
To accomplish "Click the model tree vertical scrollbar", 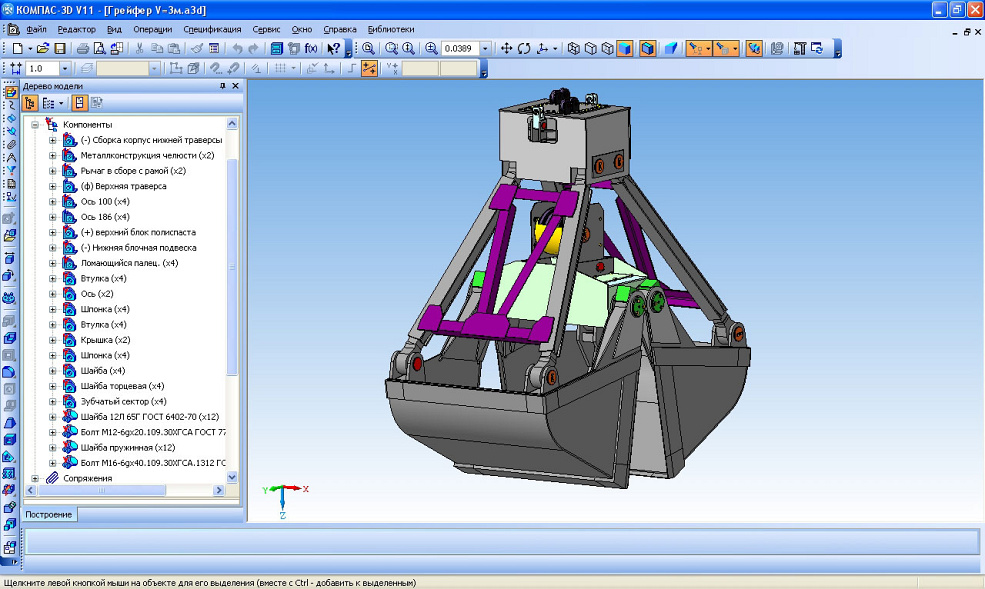I will click(234, 260).
